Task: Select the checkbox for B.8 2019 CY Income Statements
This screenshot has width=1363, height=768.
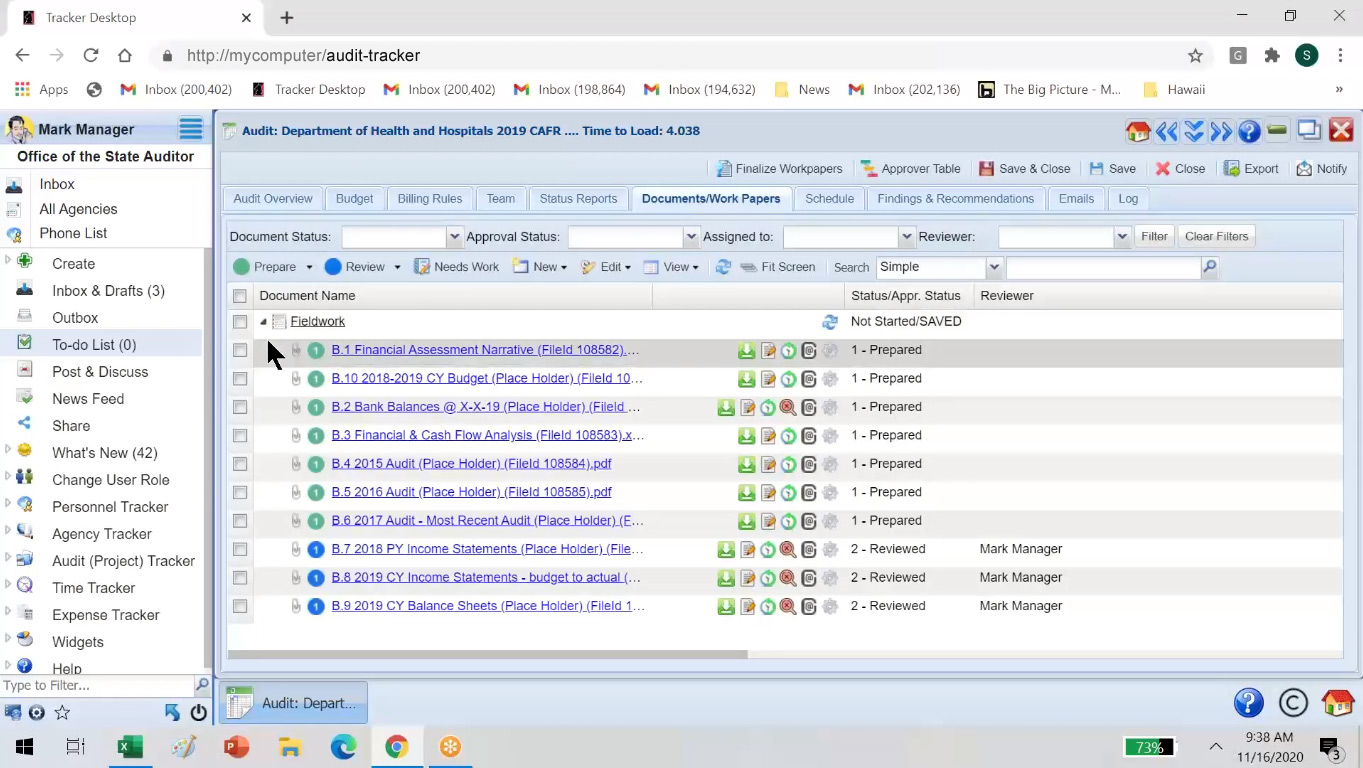Action: coord(240,578)
